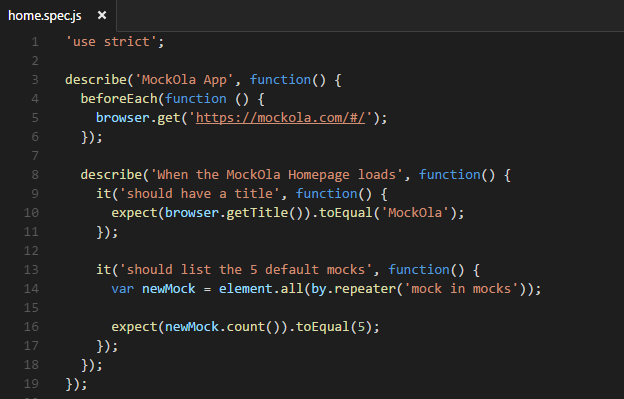The width and height of the screenshot is (624, 399).
Task: Click line number 19 in gutter
Action: pyautogui.click(x=31, y=384)
